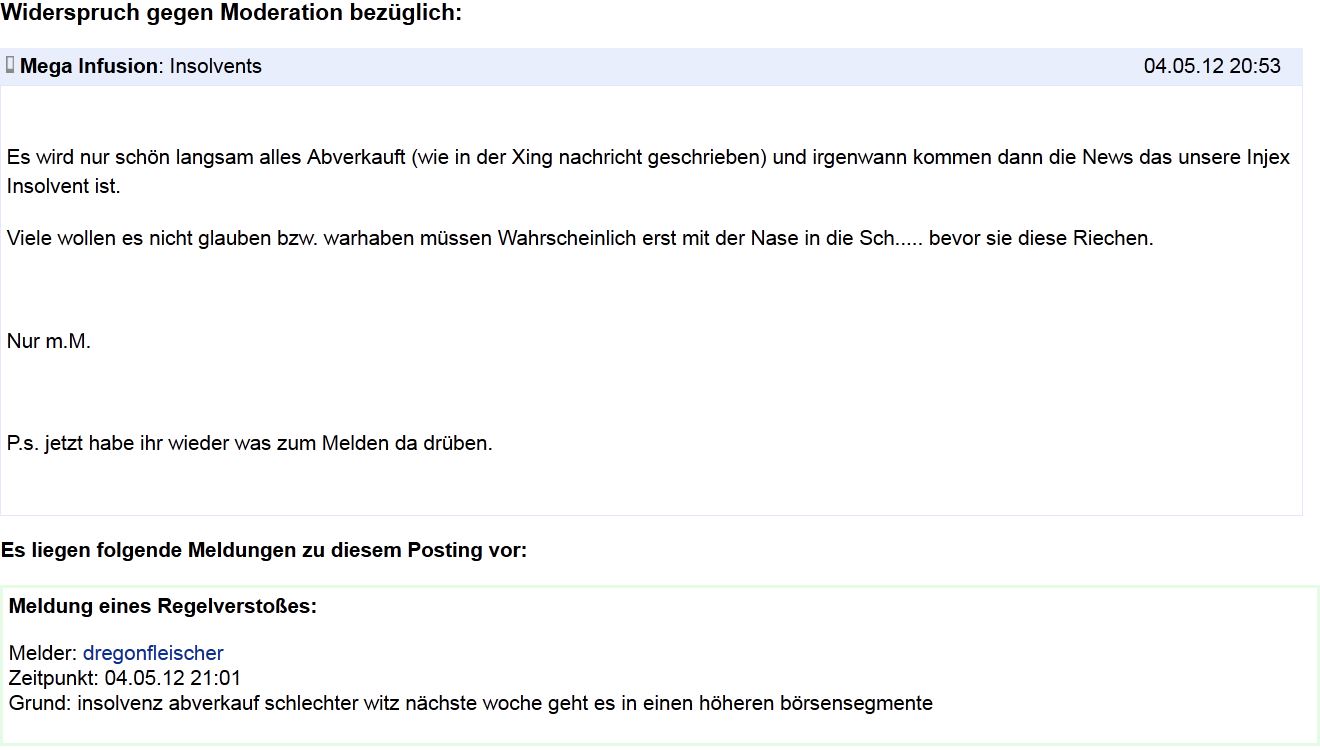Click the Melder label
The image size is (1320, 750).
(x=42, y=653)
